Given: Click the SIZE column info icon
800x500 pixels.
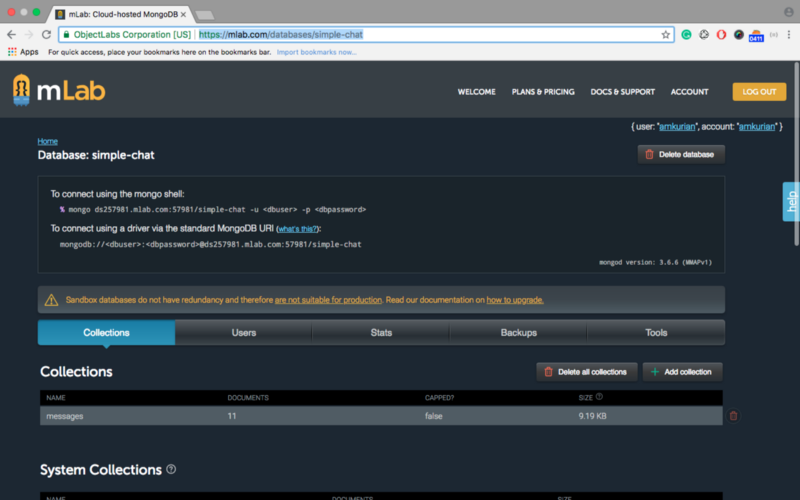Looking at the screenshot, I should (x=599, y=397).
